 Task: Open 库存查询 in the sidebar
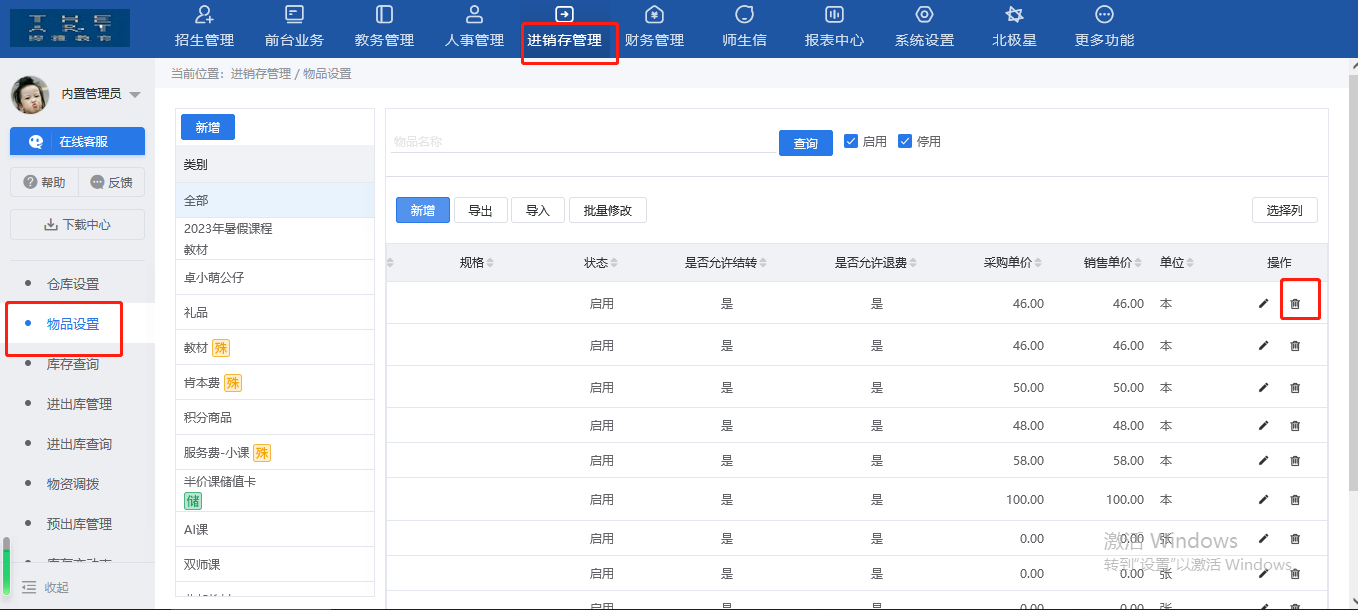(x=73, y=364)
